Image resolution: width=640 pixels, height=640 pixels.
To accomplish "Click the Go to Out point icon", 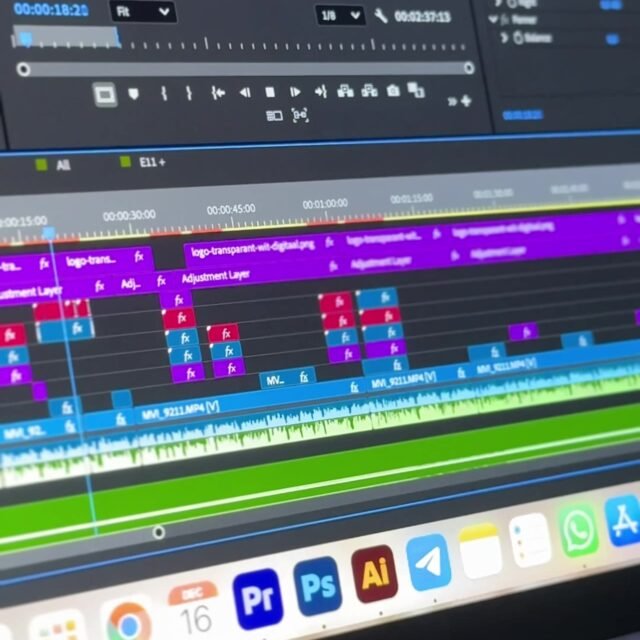I will (x=321, y=91).
